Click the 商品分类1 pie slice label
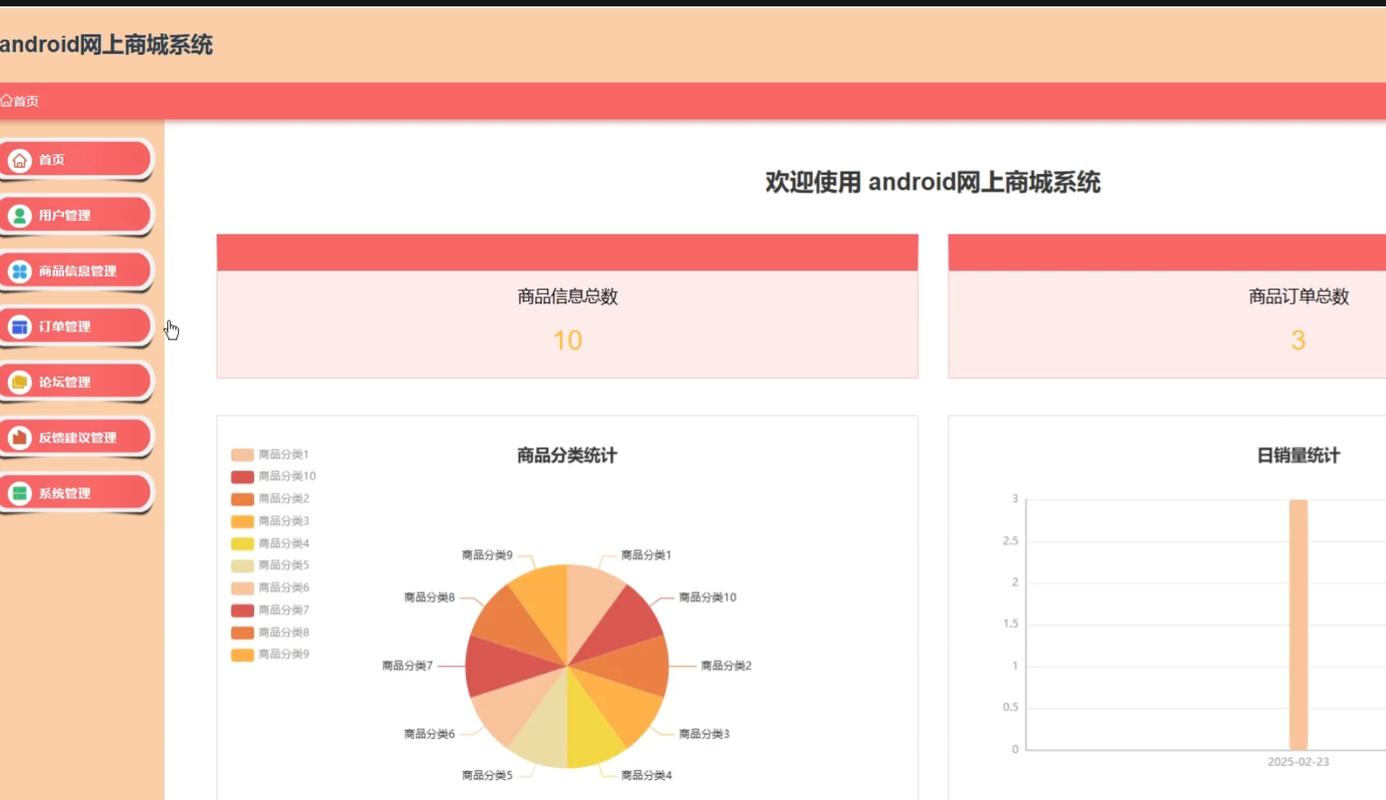This screenshot has height=800, width=1386. [x=646, y=555]
